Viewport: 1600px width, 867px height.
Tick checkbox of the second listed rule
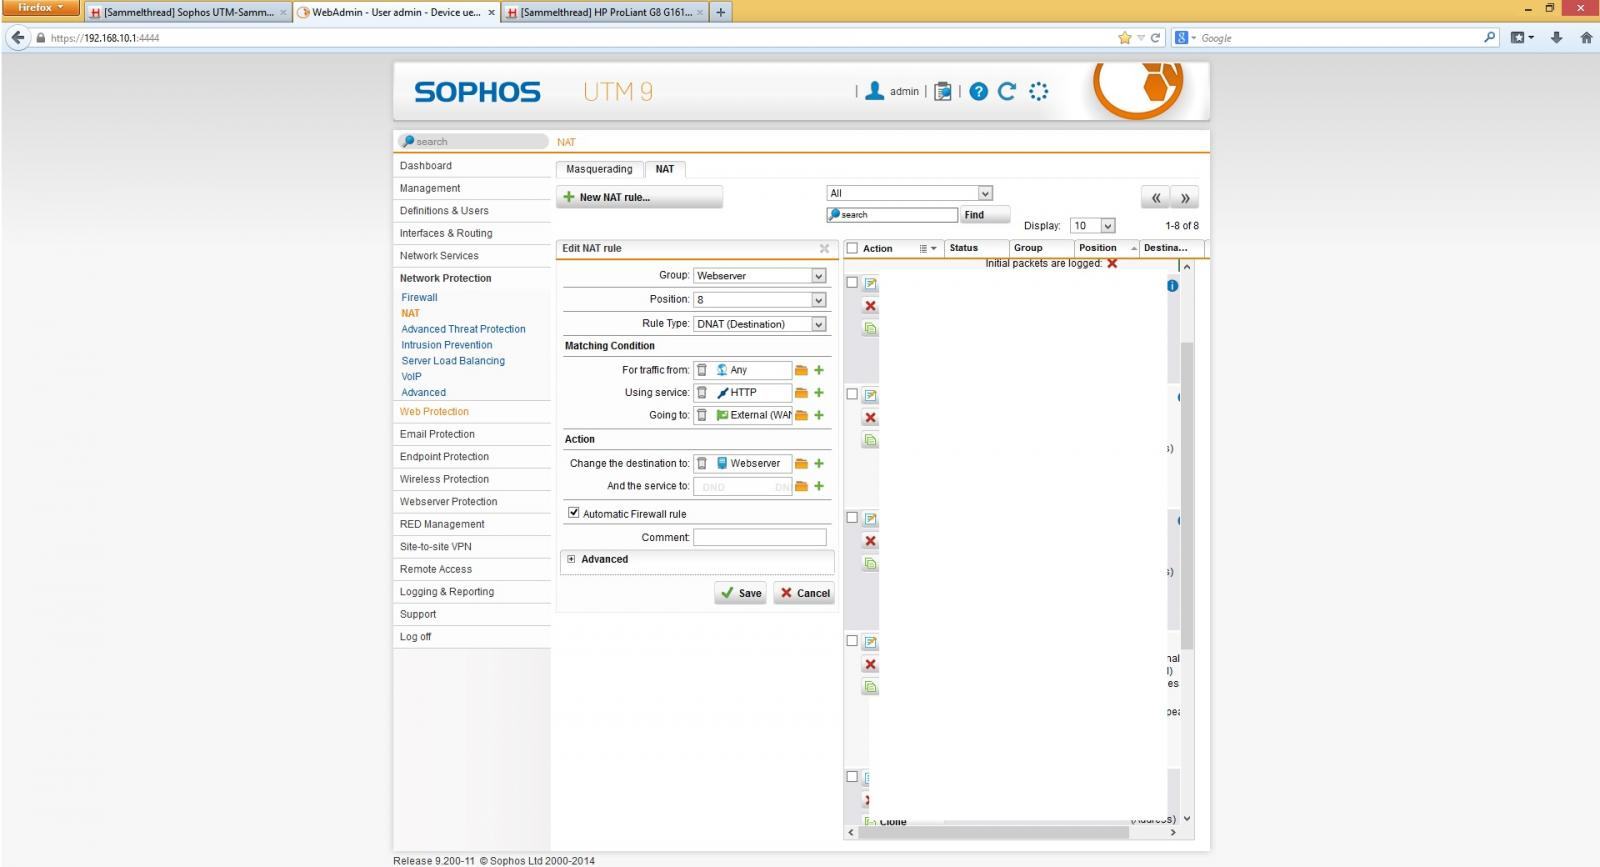coord(852,394)
